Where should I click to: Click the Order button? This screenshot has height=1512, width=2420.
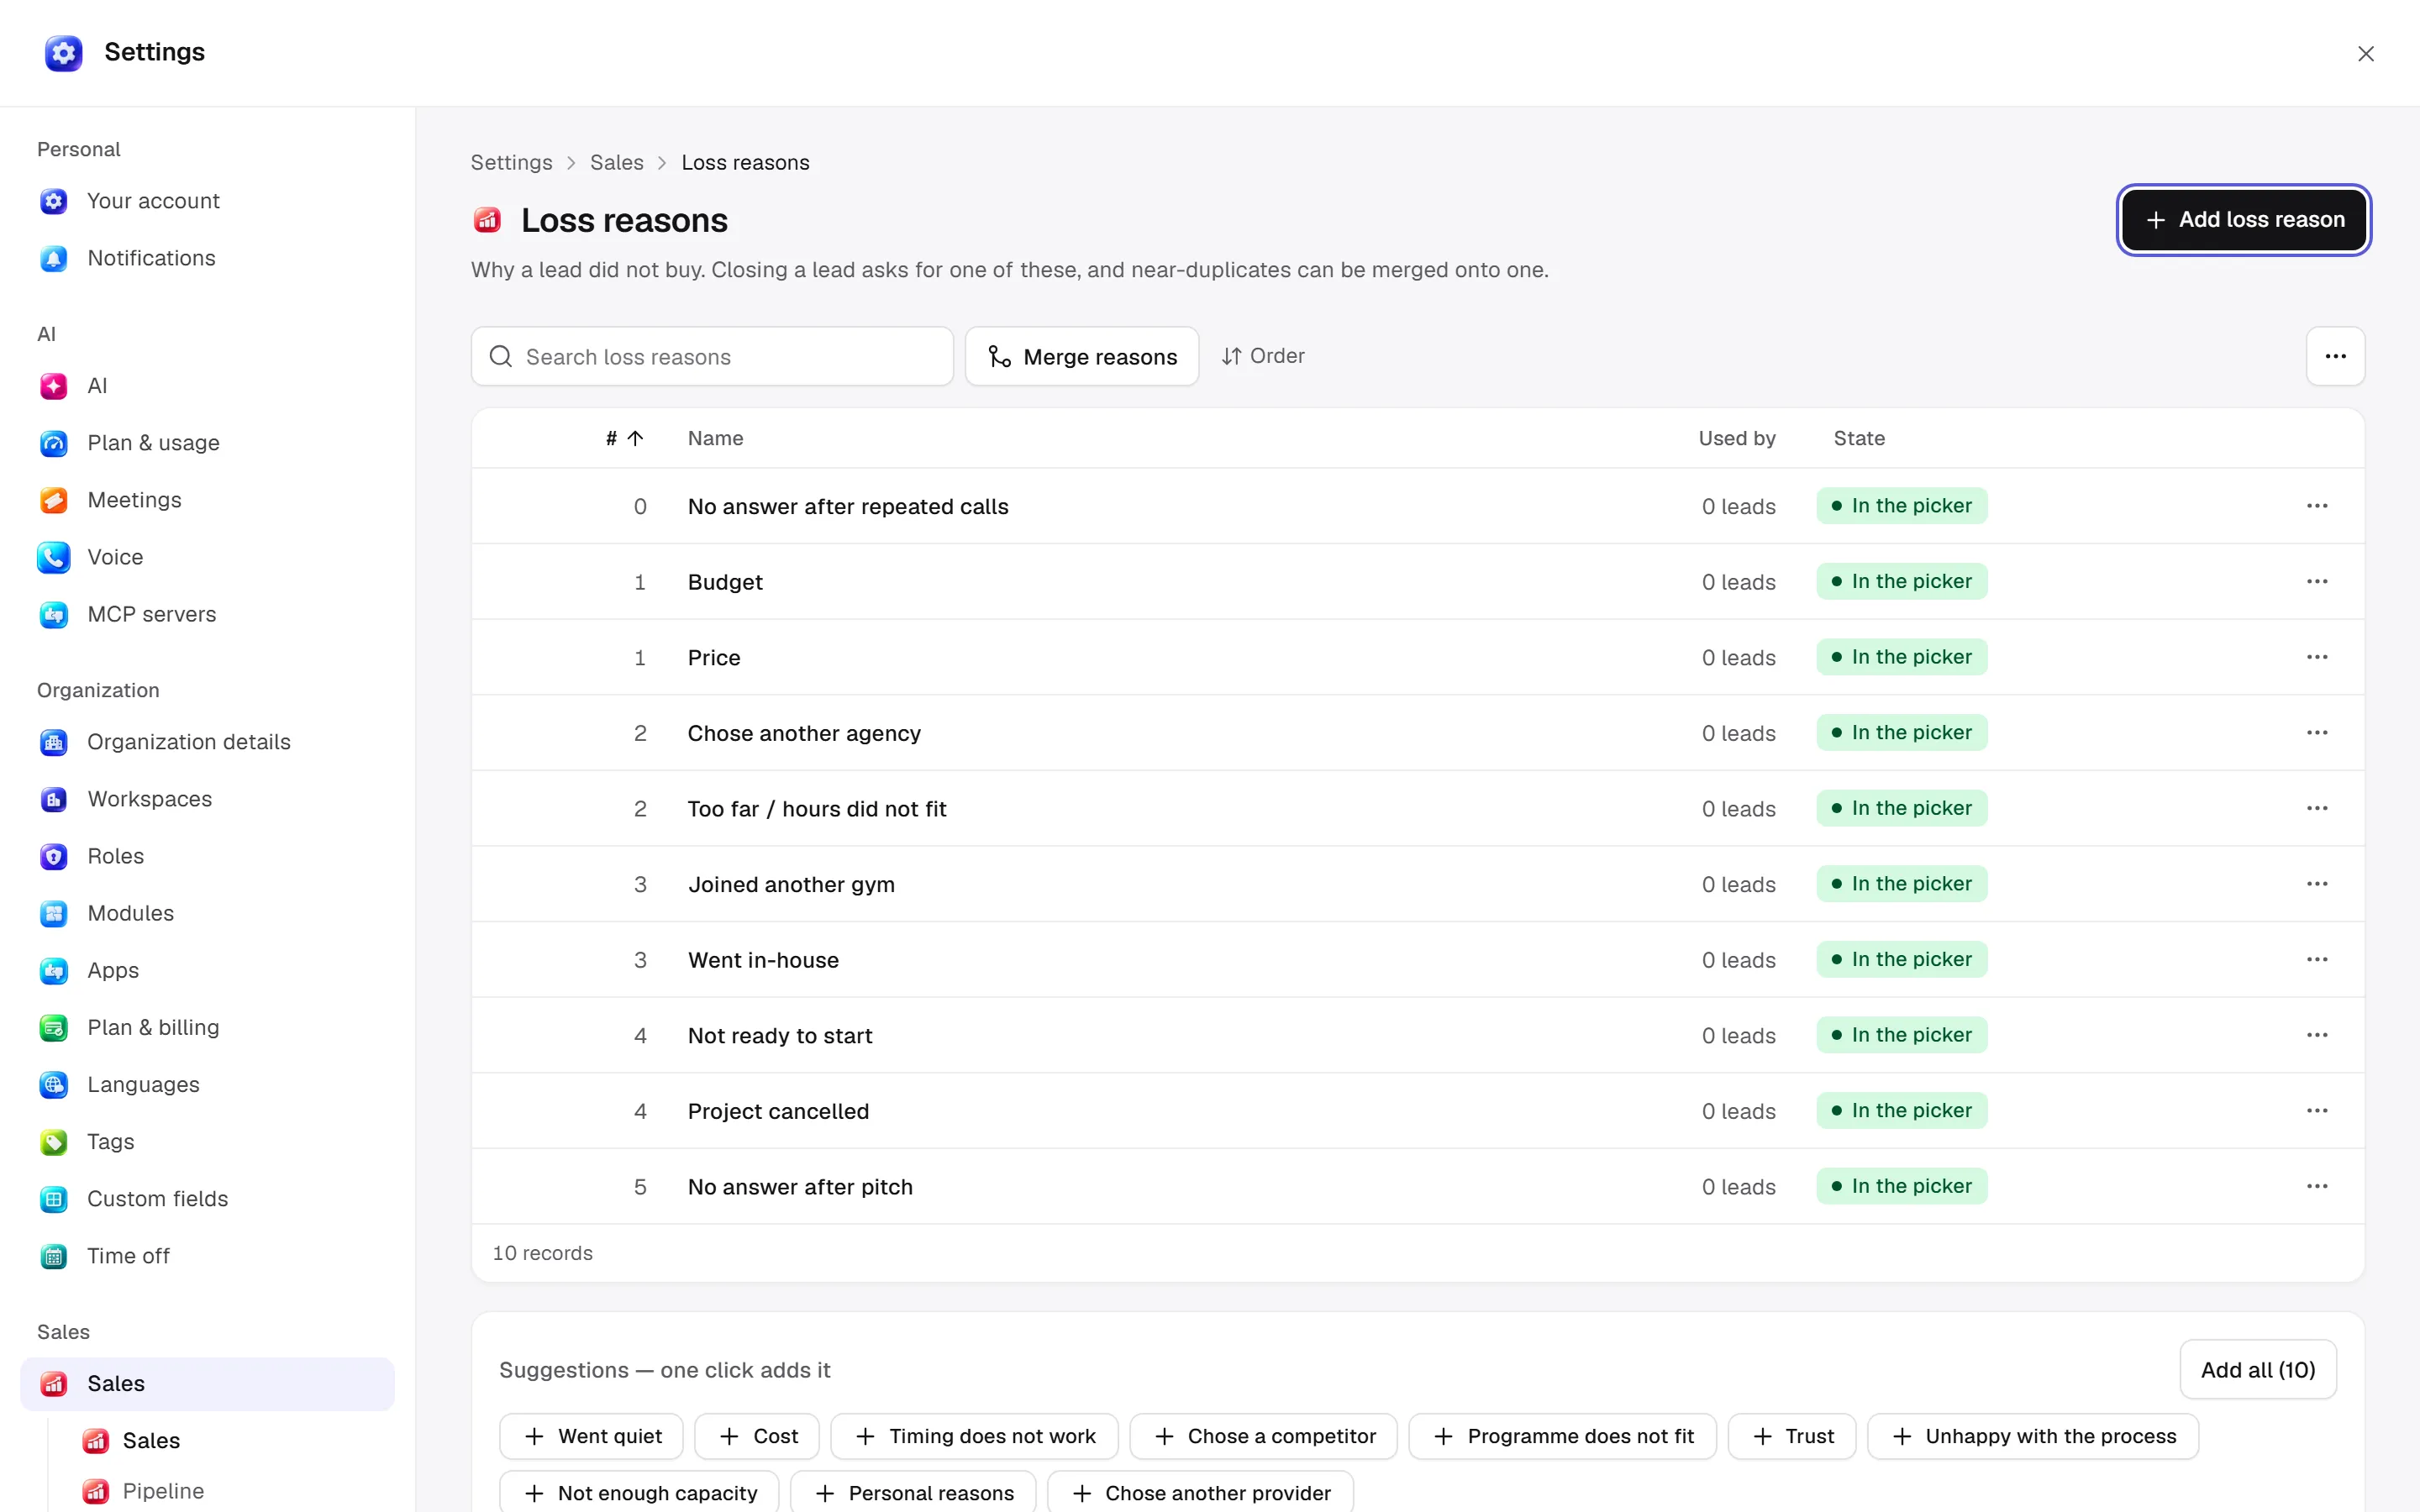coord(1263,356)
